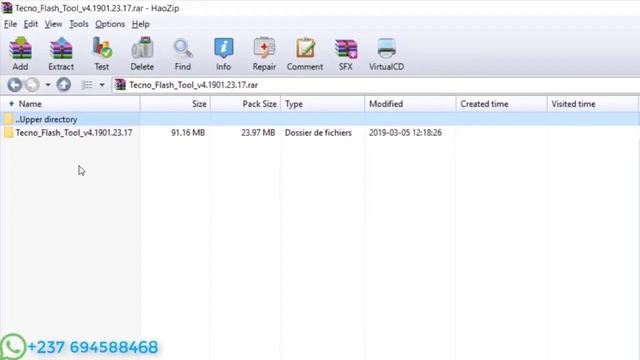Click the 23.97 MB pack size cell

point(258,133)
